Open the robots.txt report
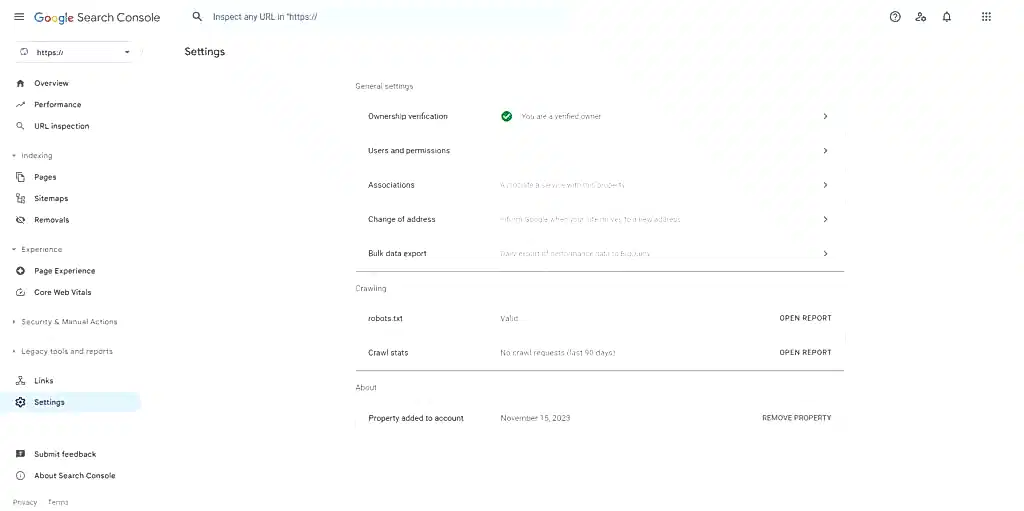Viewport: 1024px width, 511px height. pyautogui.click(x=805, y=319)
